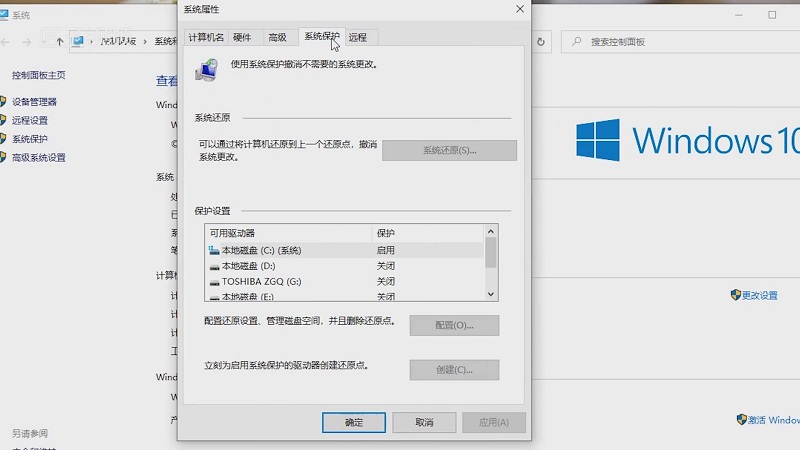Screen dimensions: 800x450
Task: Select drive 本地磁盘 (C:) (系统) row
Action: click(344, 251)
